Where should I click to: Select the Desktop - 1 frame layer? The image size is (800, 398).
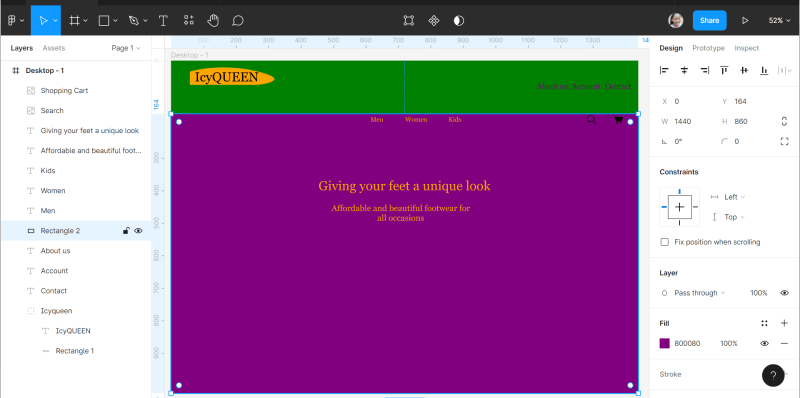[76, 70]
